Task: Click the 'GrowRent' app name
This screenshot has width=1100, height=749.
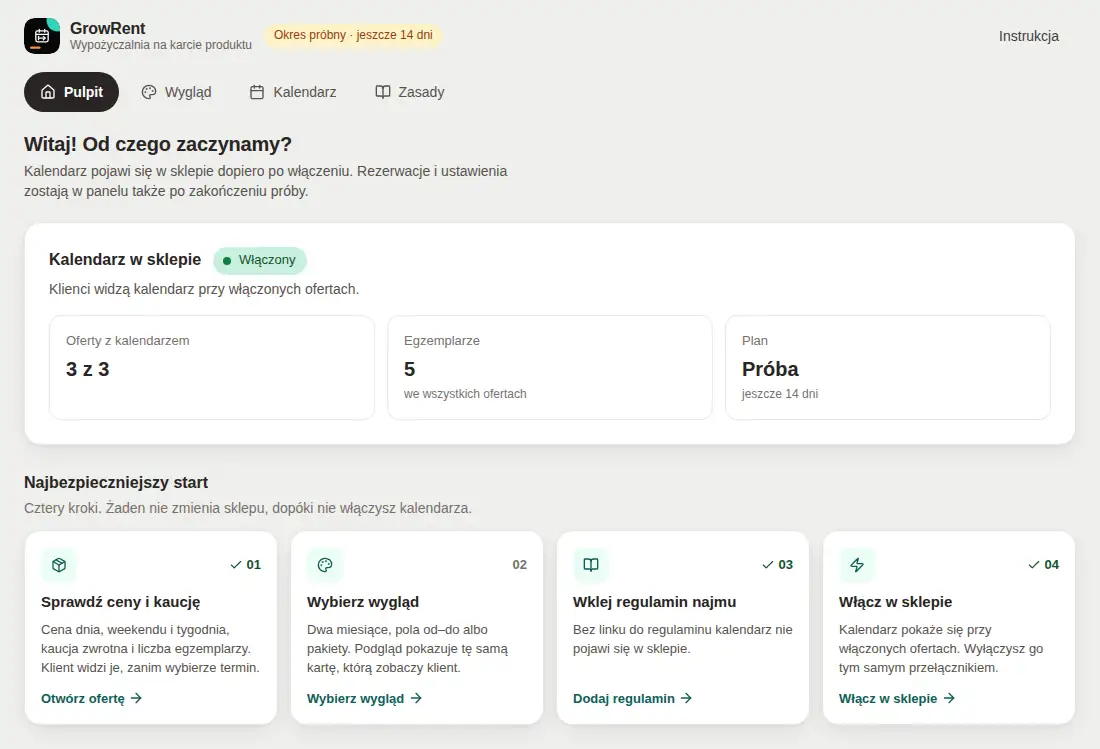Action: [x=107, y=28]
